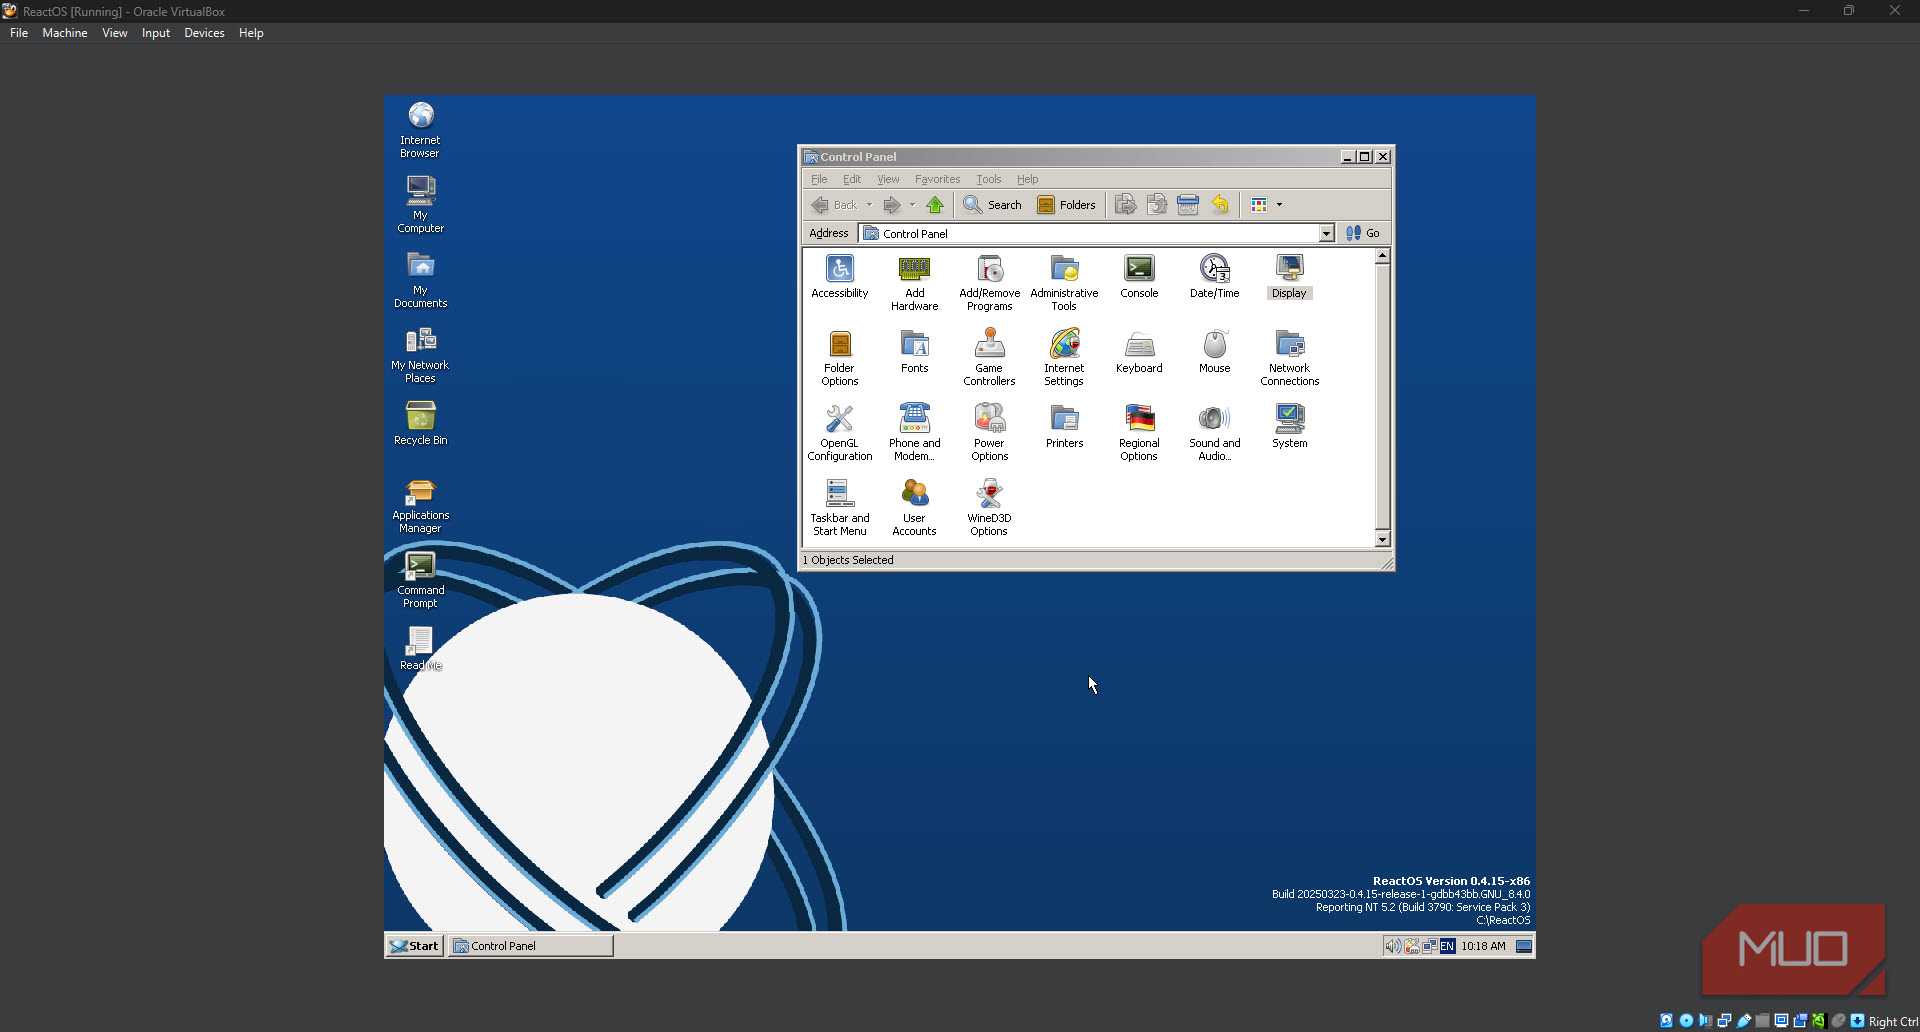Screen dimensions: 1920x1032
Task: Open the VirtualBox Devices menu
Action: click(x=204, y=33)
